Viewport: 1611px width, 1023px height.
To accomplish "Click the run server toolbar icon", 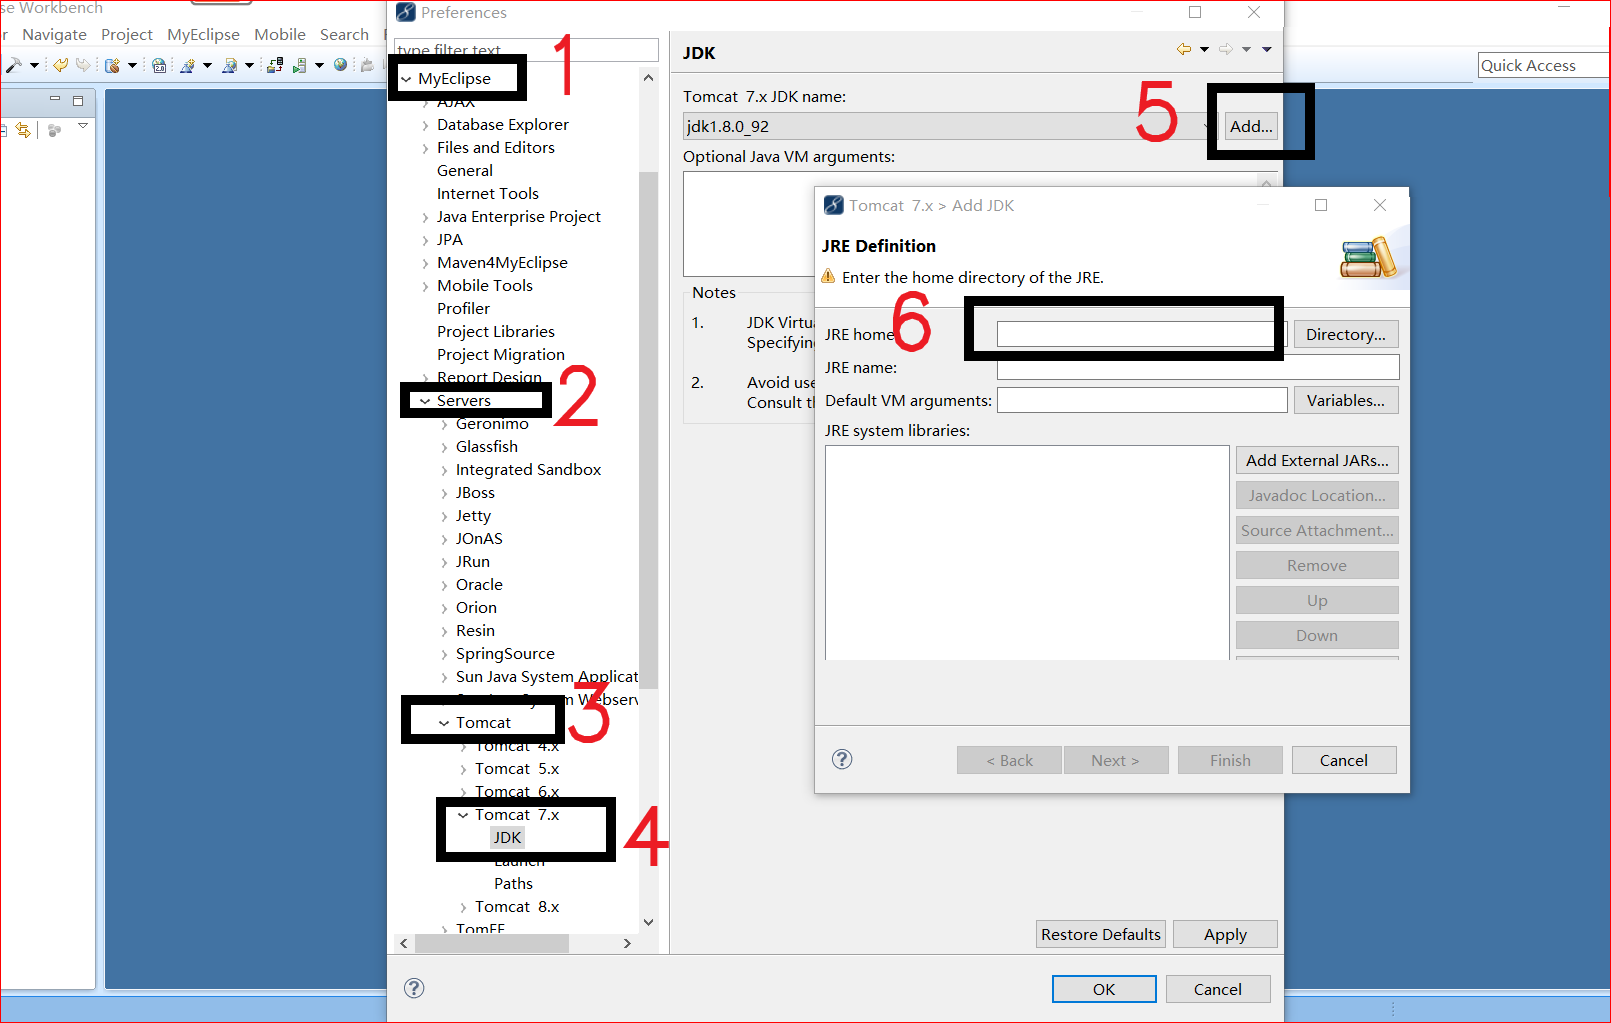I will (x=300, y=65).
